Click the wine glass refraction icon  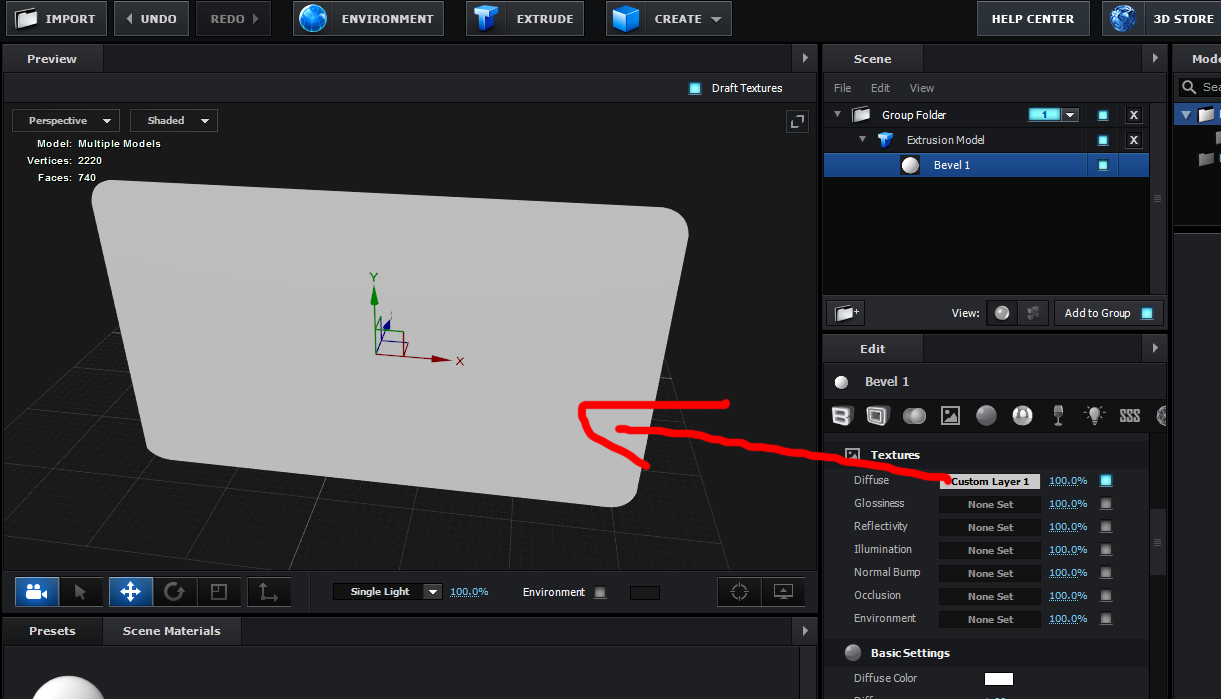click(1058, 415)
